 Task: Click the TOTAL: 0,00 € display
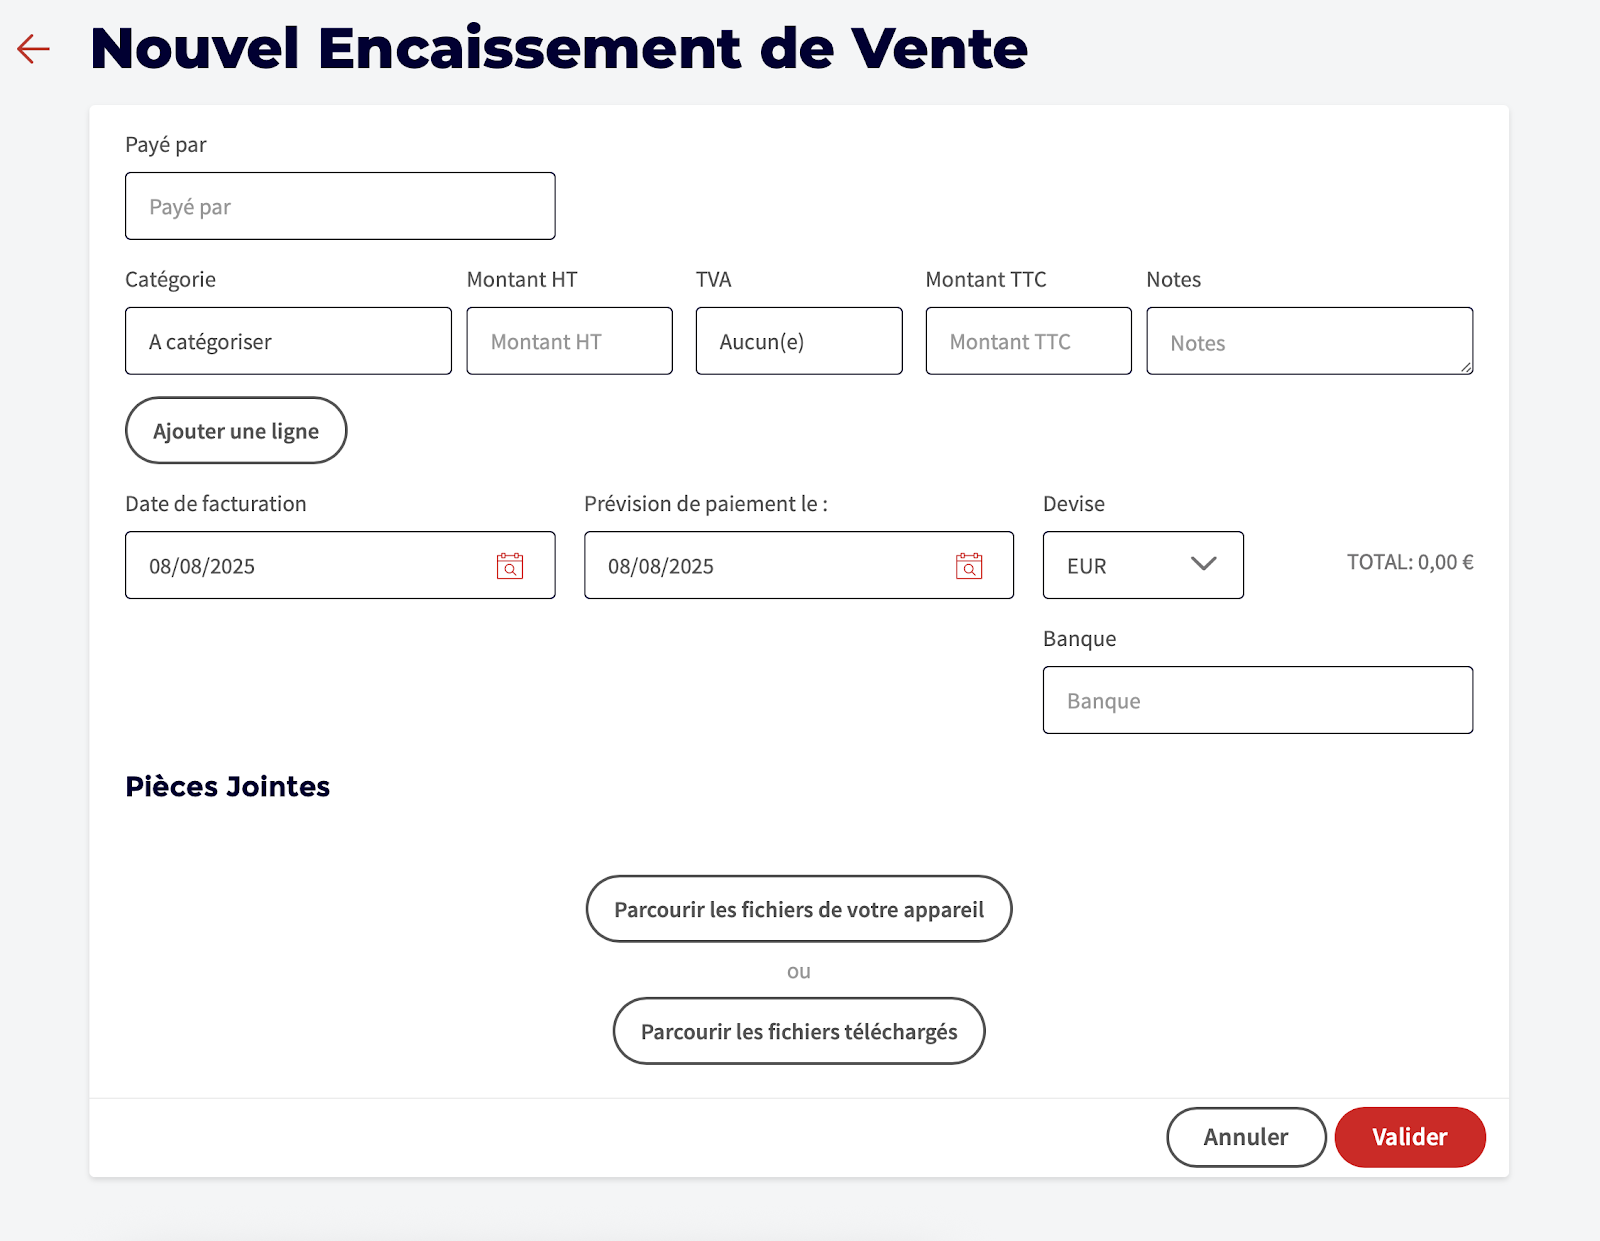click(1410, 562)
